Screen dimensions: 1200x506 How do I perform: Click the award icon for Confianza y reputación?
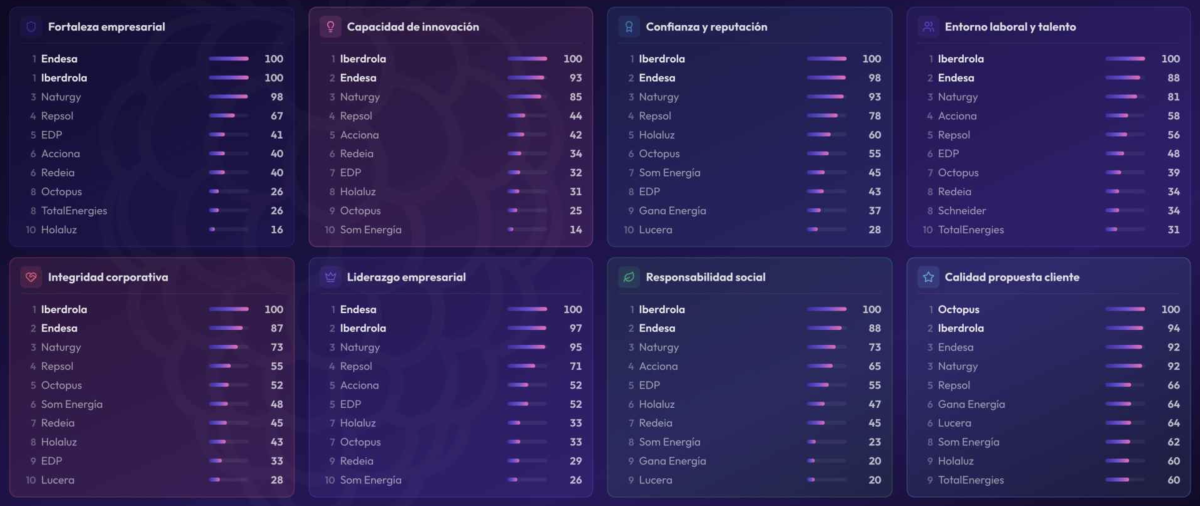(x=629, y=27)
